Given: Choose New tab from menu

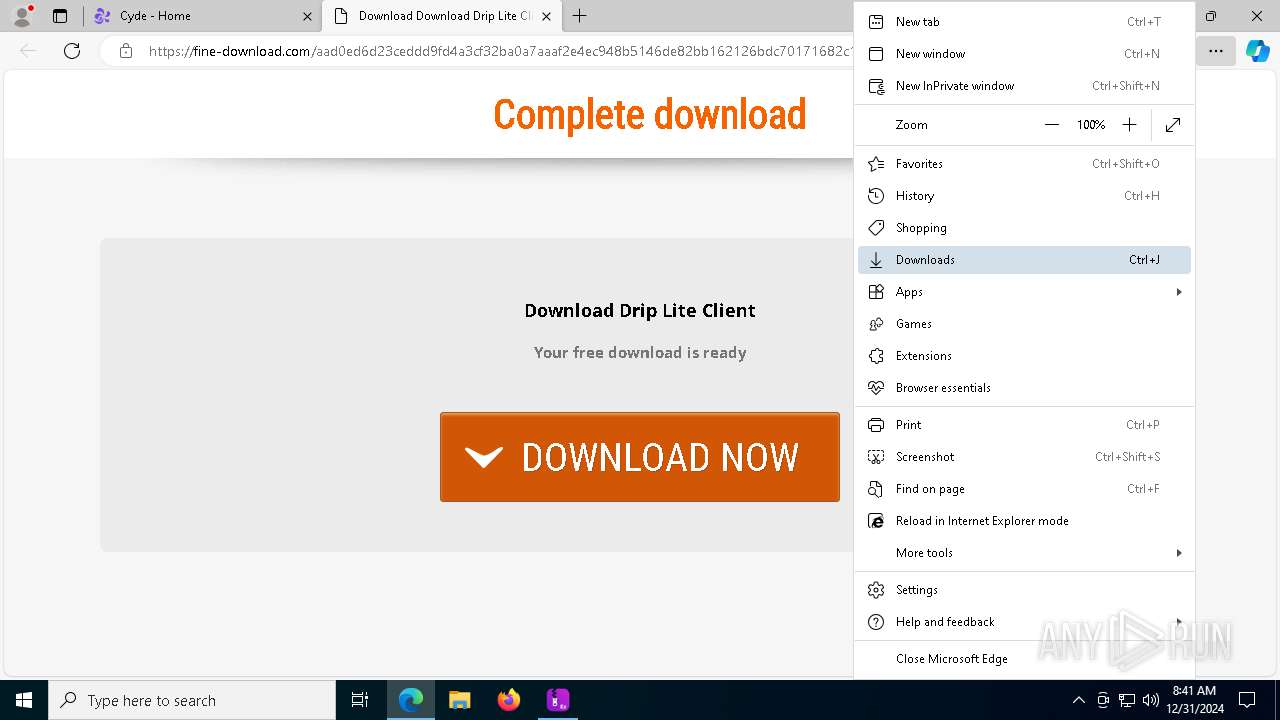Looking at the screenshot, I should click(1024, 22).
